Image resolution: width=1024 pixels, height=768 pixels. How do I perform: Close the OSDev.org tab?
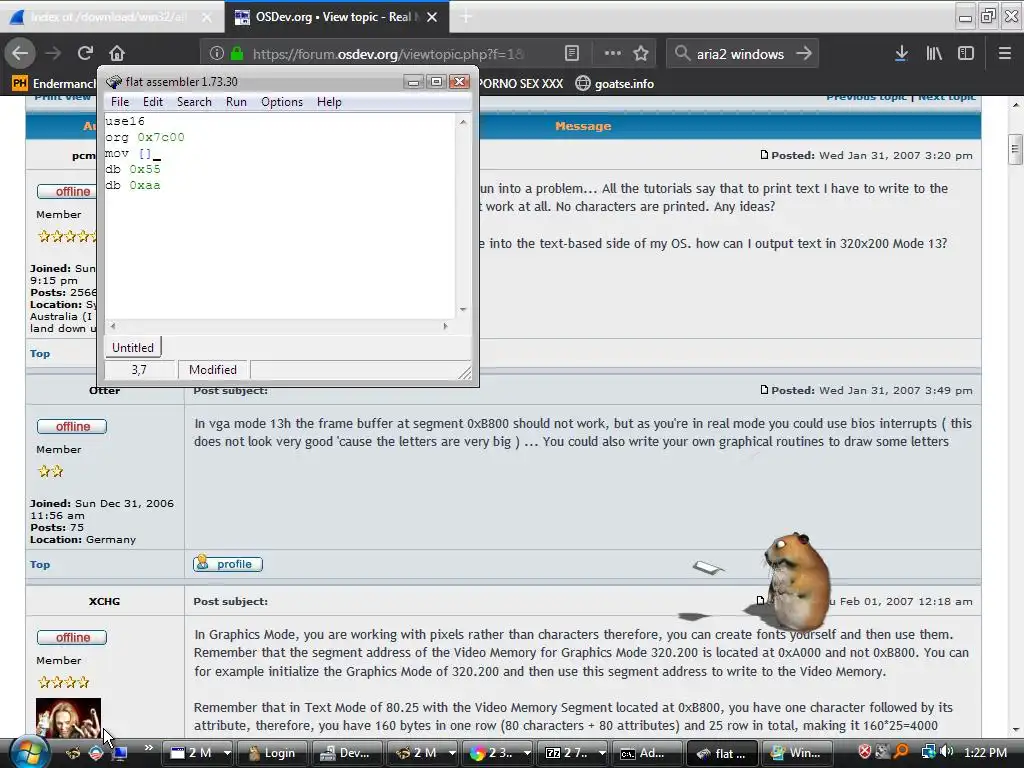tap(432, 17)
